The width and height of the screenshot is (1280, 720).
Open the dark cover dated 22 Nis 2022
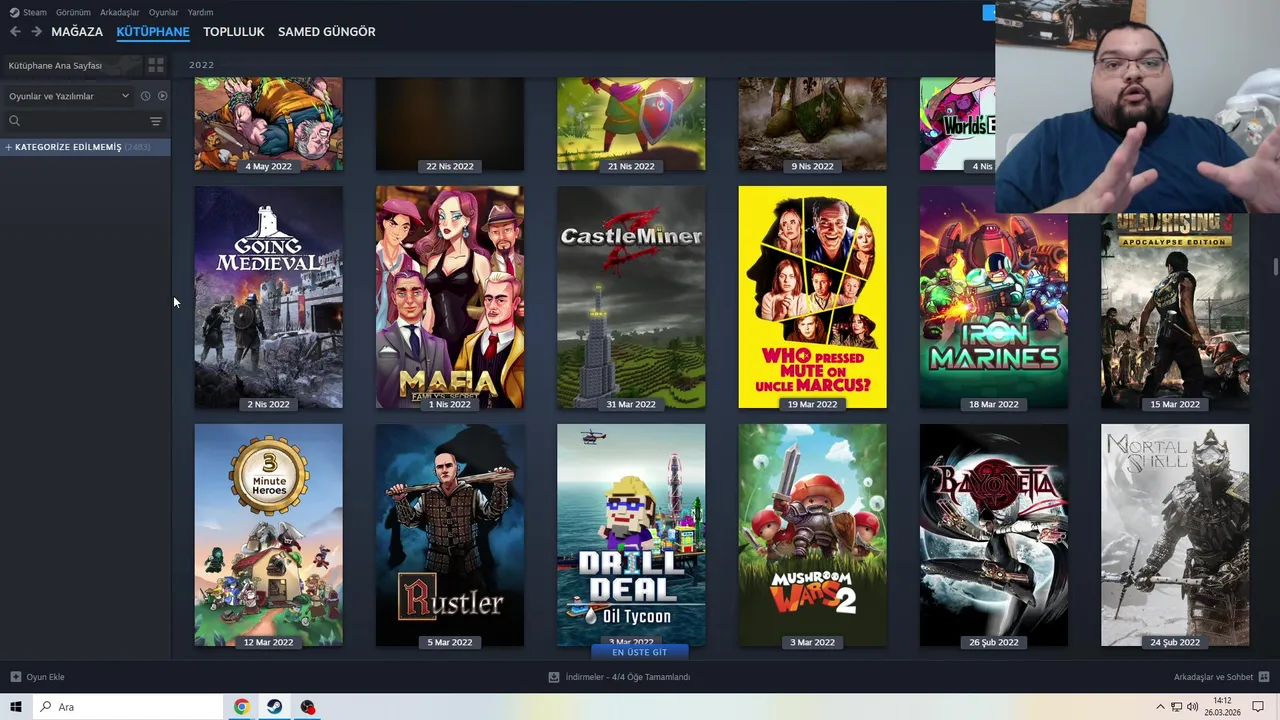pos(449,124)
